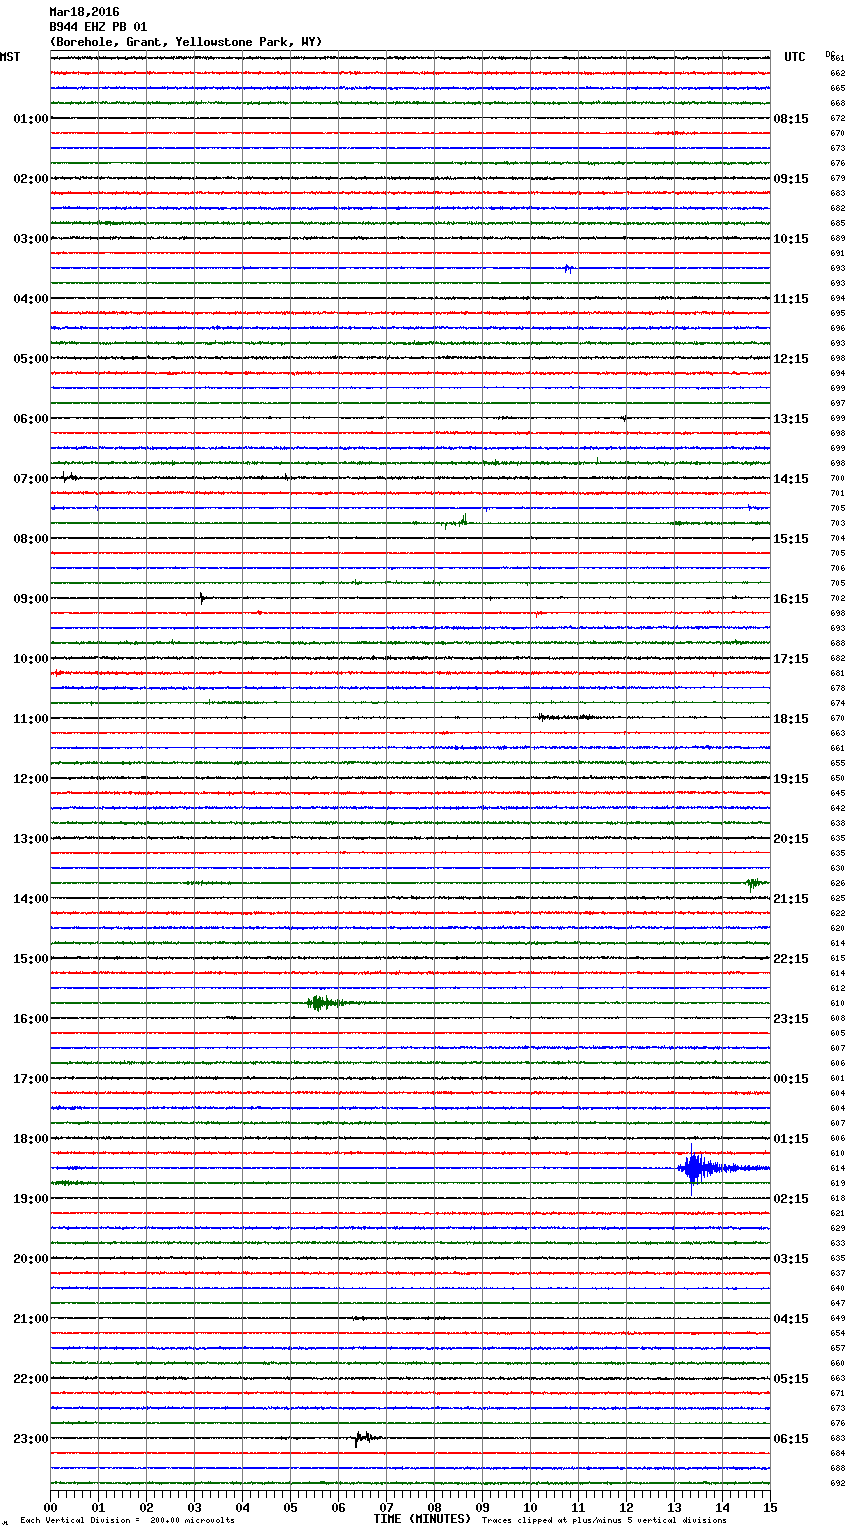850x1534 pixels.
Task: Select the 18:00 MST time label
Action: (x=30, y=1139)
